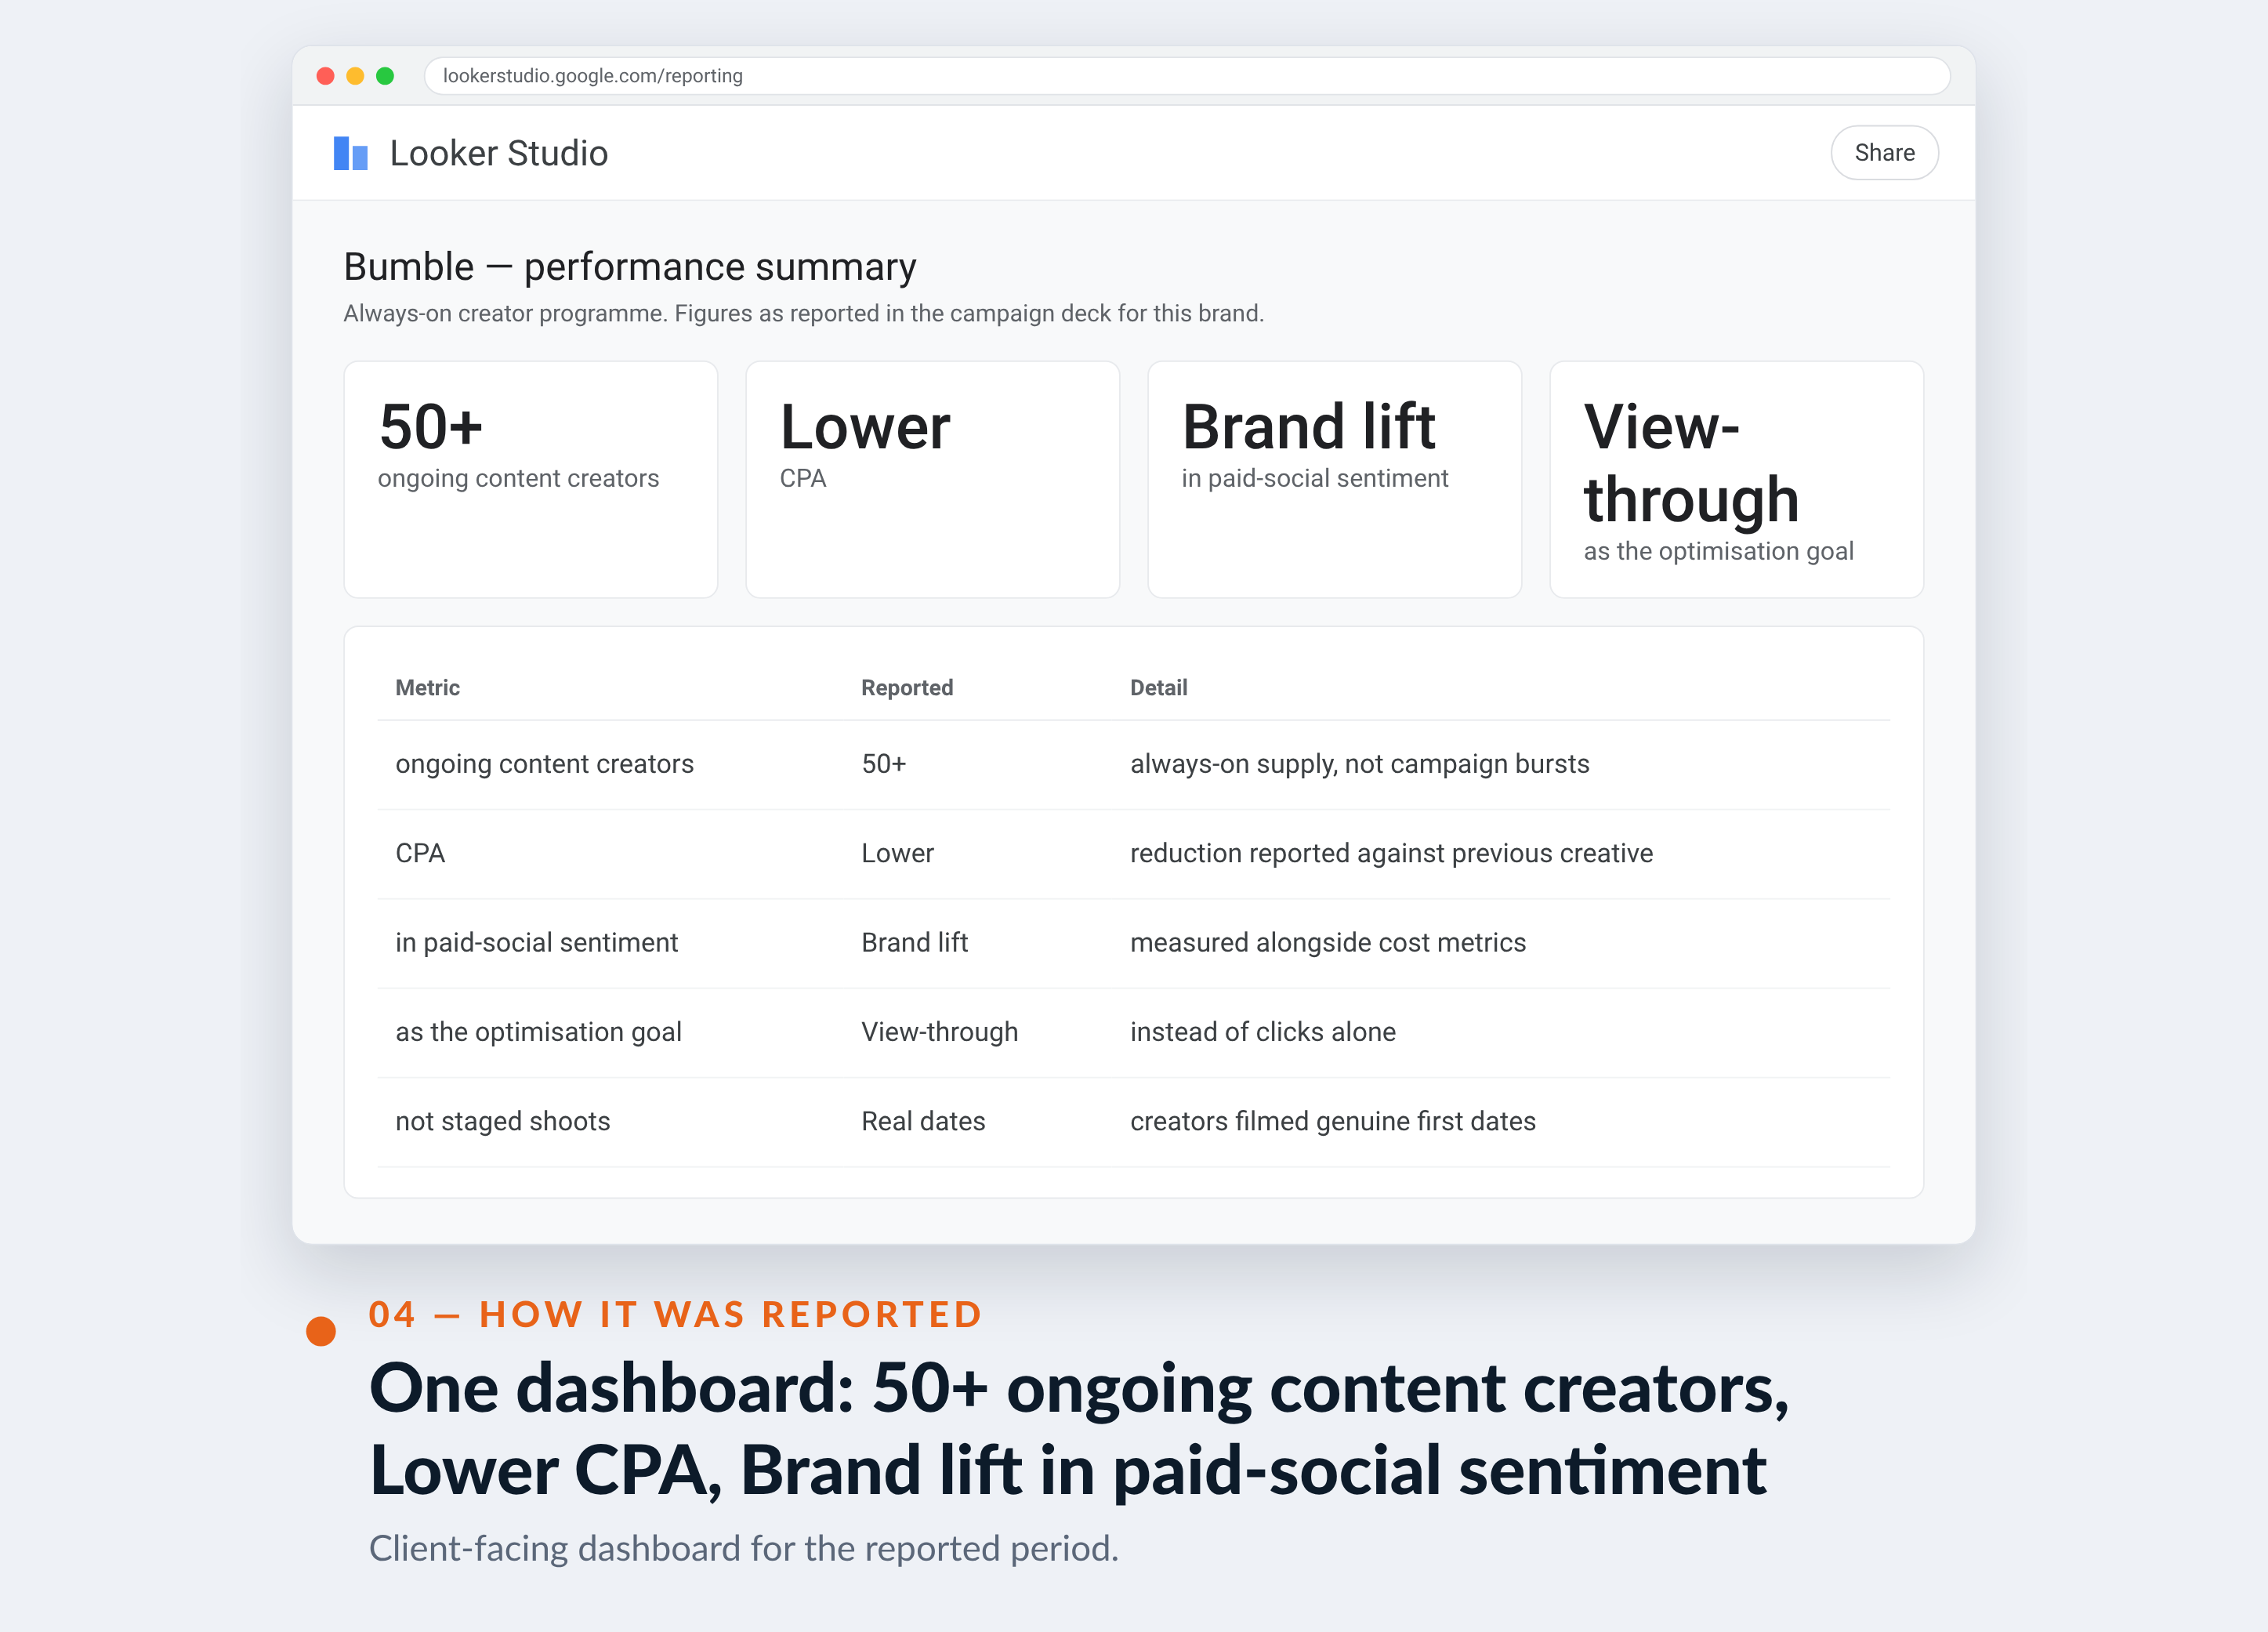The height and width of the screenshot is (1632, 2268).
Task: Click the Share button
Action: [x=1884, y=153]
